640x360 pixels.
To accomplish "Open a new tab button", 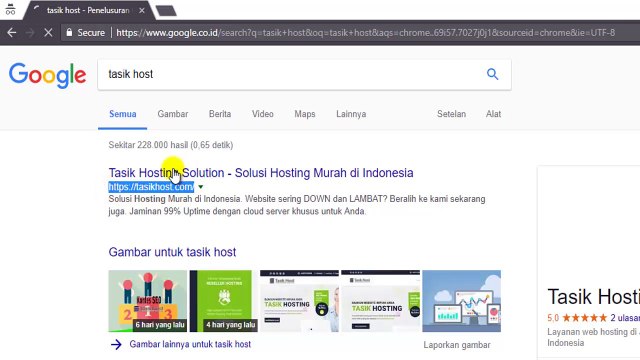I will coord(166,11).
